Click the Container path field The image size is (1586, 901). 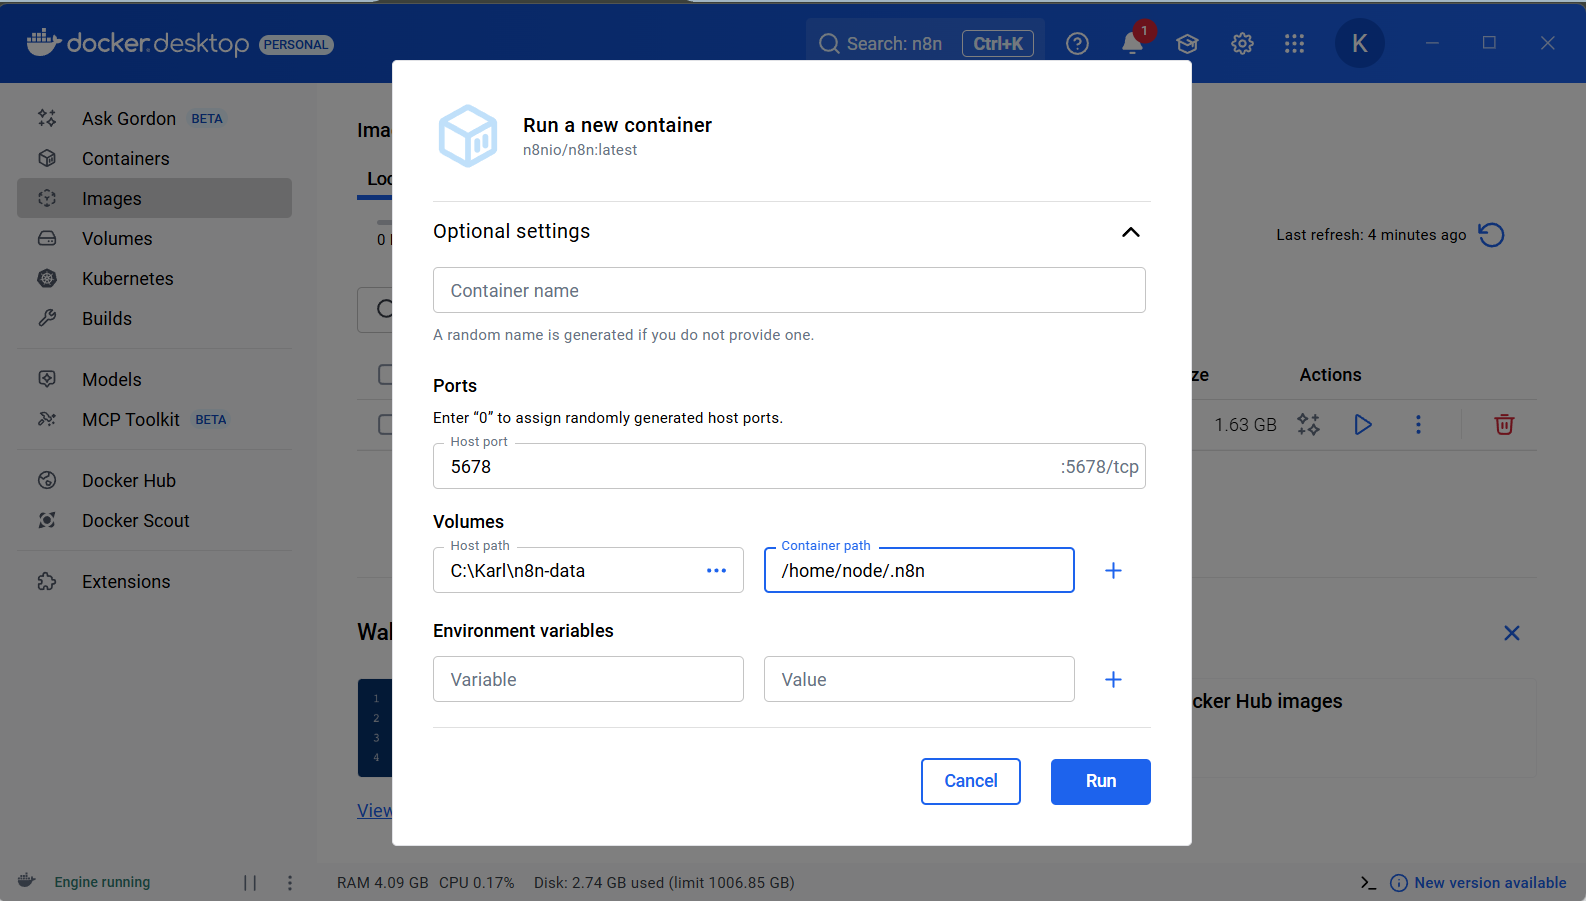pos(919,570)
